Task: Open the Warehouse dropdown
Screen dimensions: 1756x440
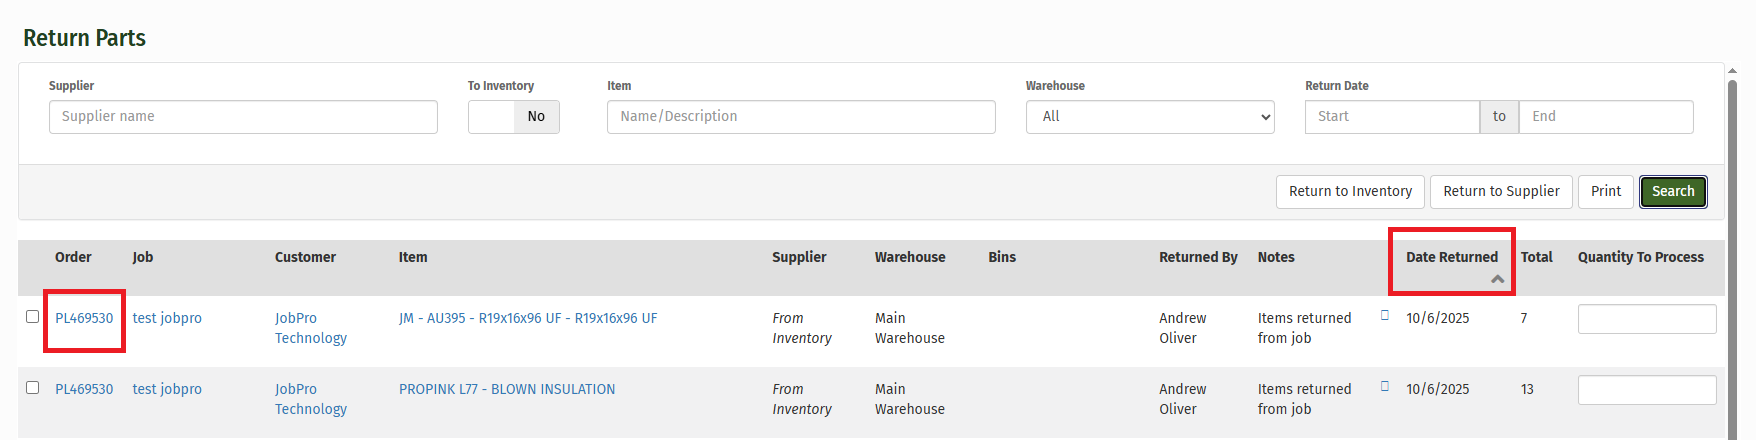Action: point(1149,117)
